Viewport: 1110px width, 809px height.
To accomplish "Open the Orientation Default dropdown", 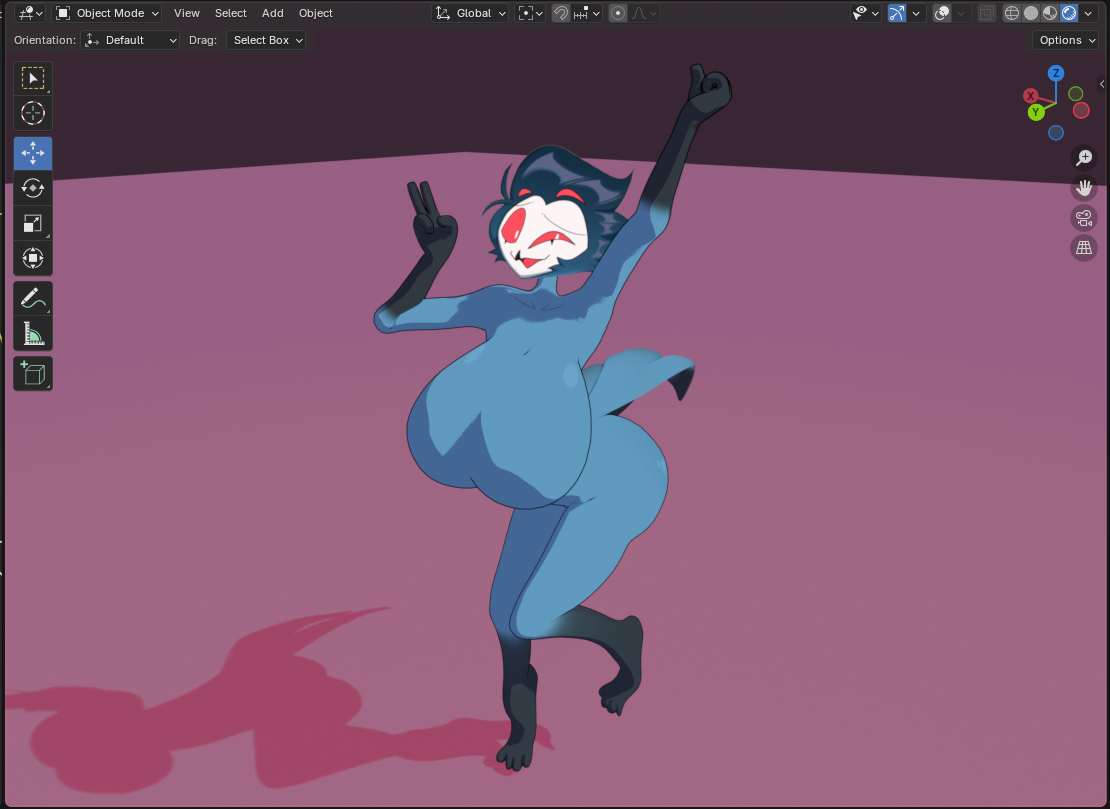I will [x=130, y=40].
